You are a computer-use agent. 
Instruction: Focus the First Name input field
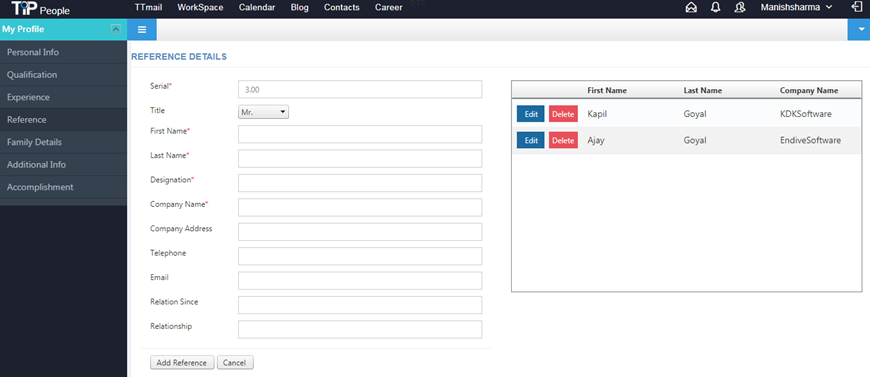coord(360,134)
